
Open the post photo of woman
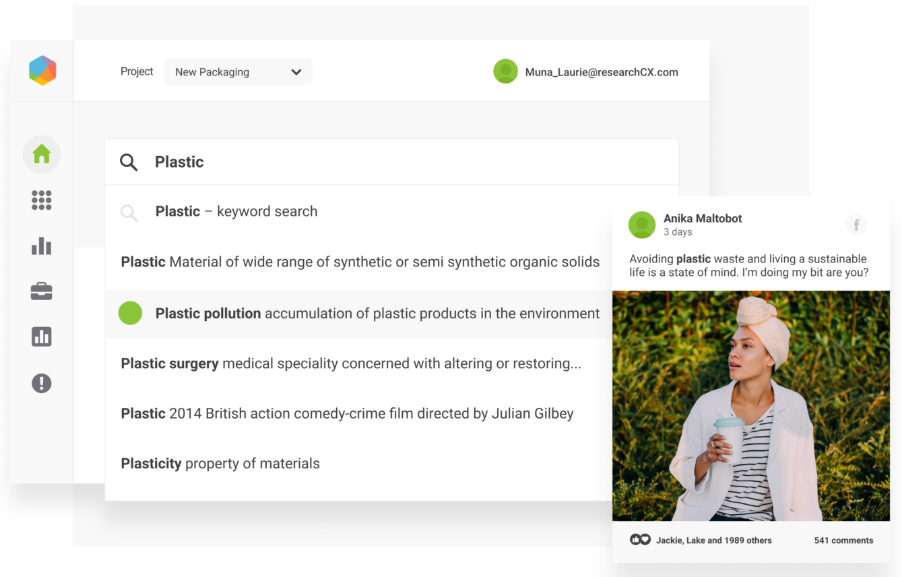click(x=750, y=405)
